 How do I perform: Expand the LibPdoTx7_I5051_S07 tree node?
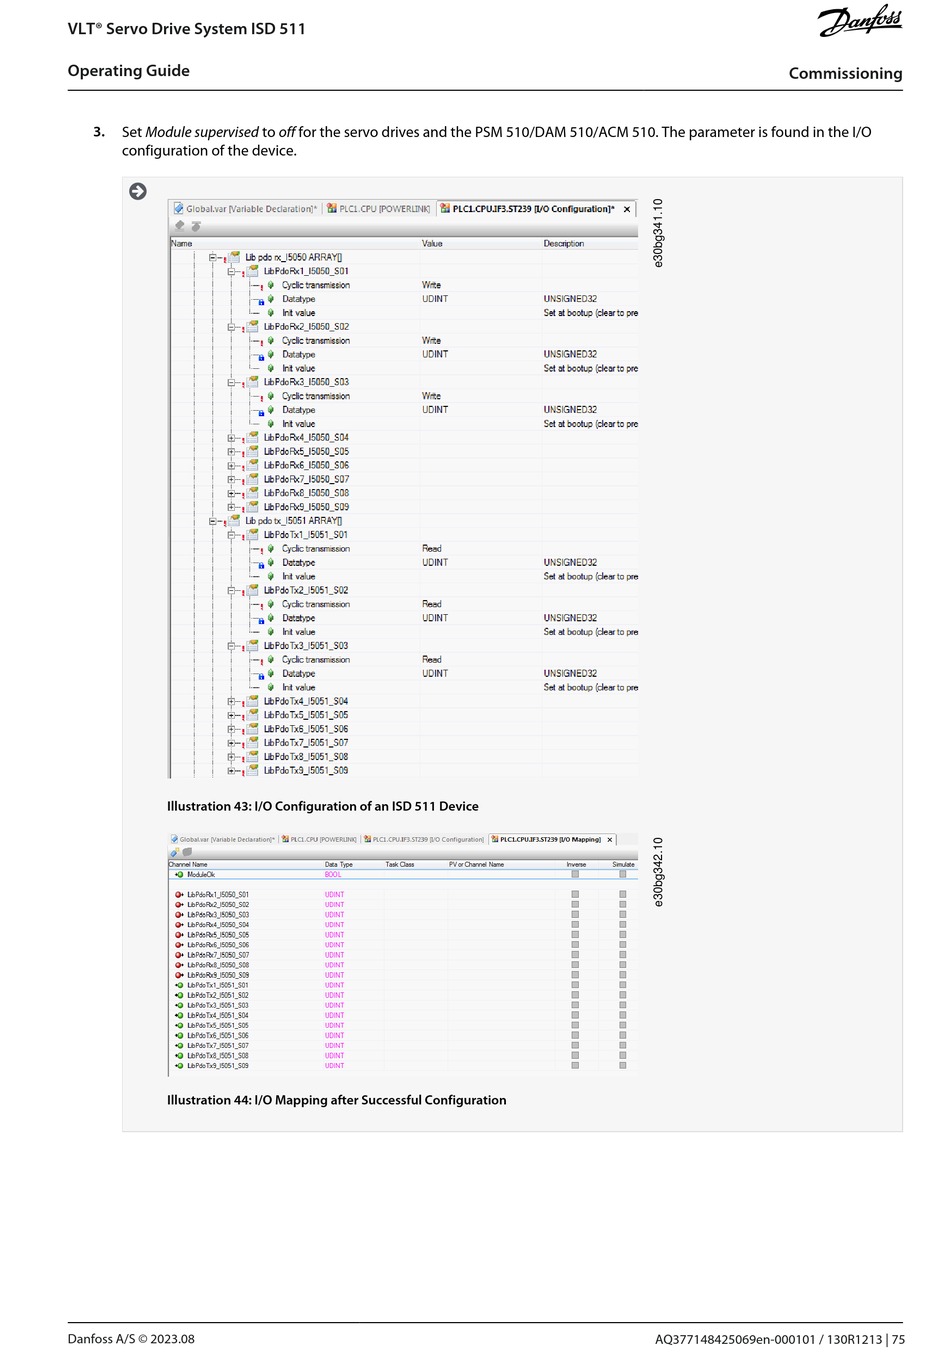231,743
